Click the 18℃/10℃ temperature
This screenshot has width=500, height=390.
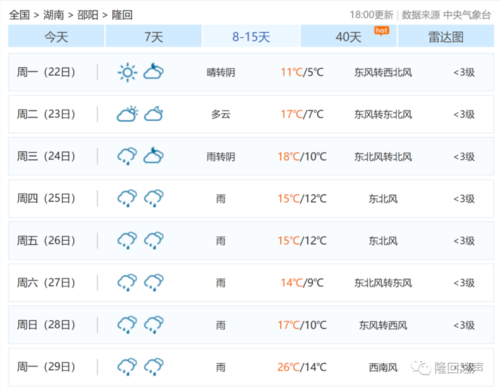click(x=302, y=157)
